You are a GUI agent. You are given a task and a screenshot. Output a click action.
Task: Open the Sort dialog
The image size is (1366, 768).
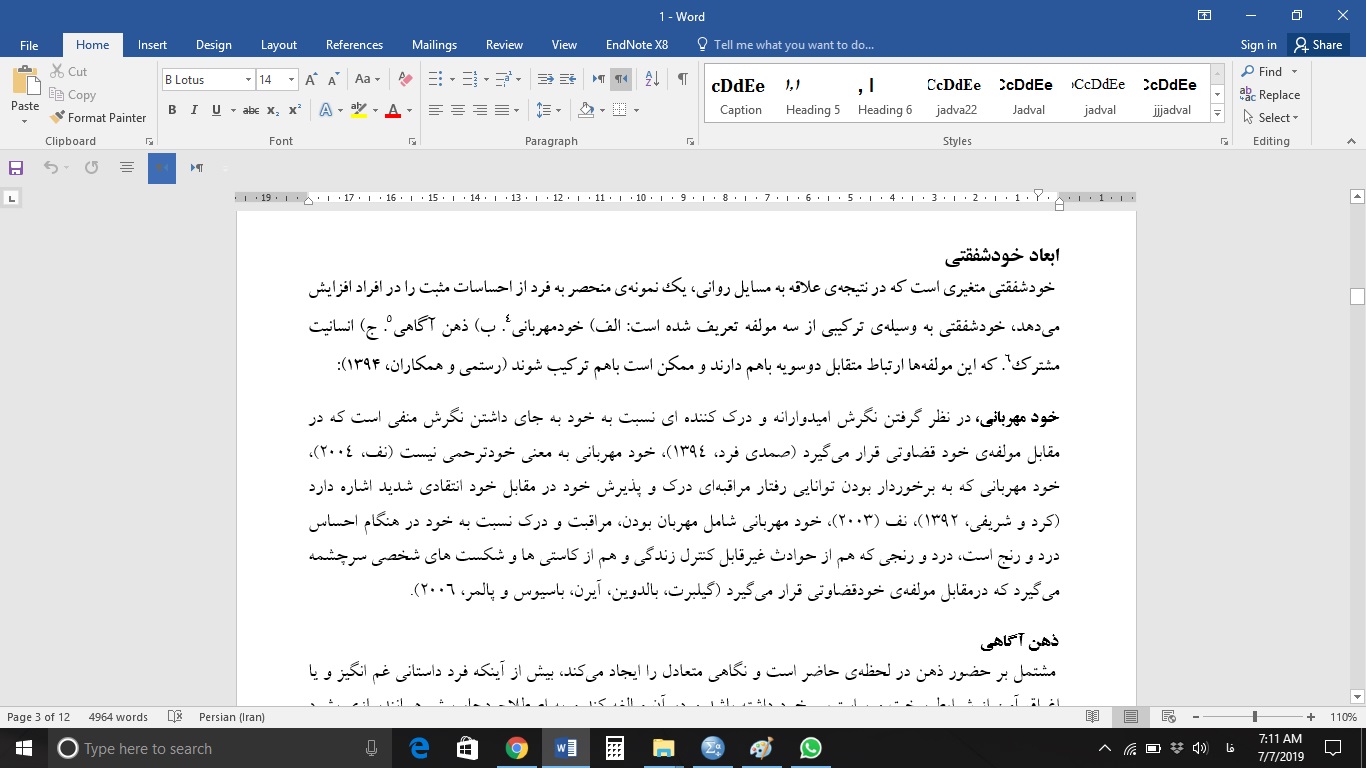(x=651, y=78)
